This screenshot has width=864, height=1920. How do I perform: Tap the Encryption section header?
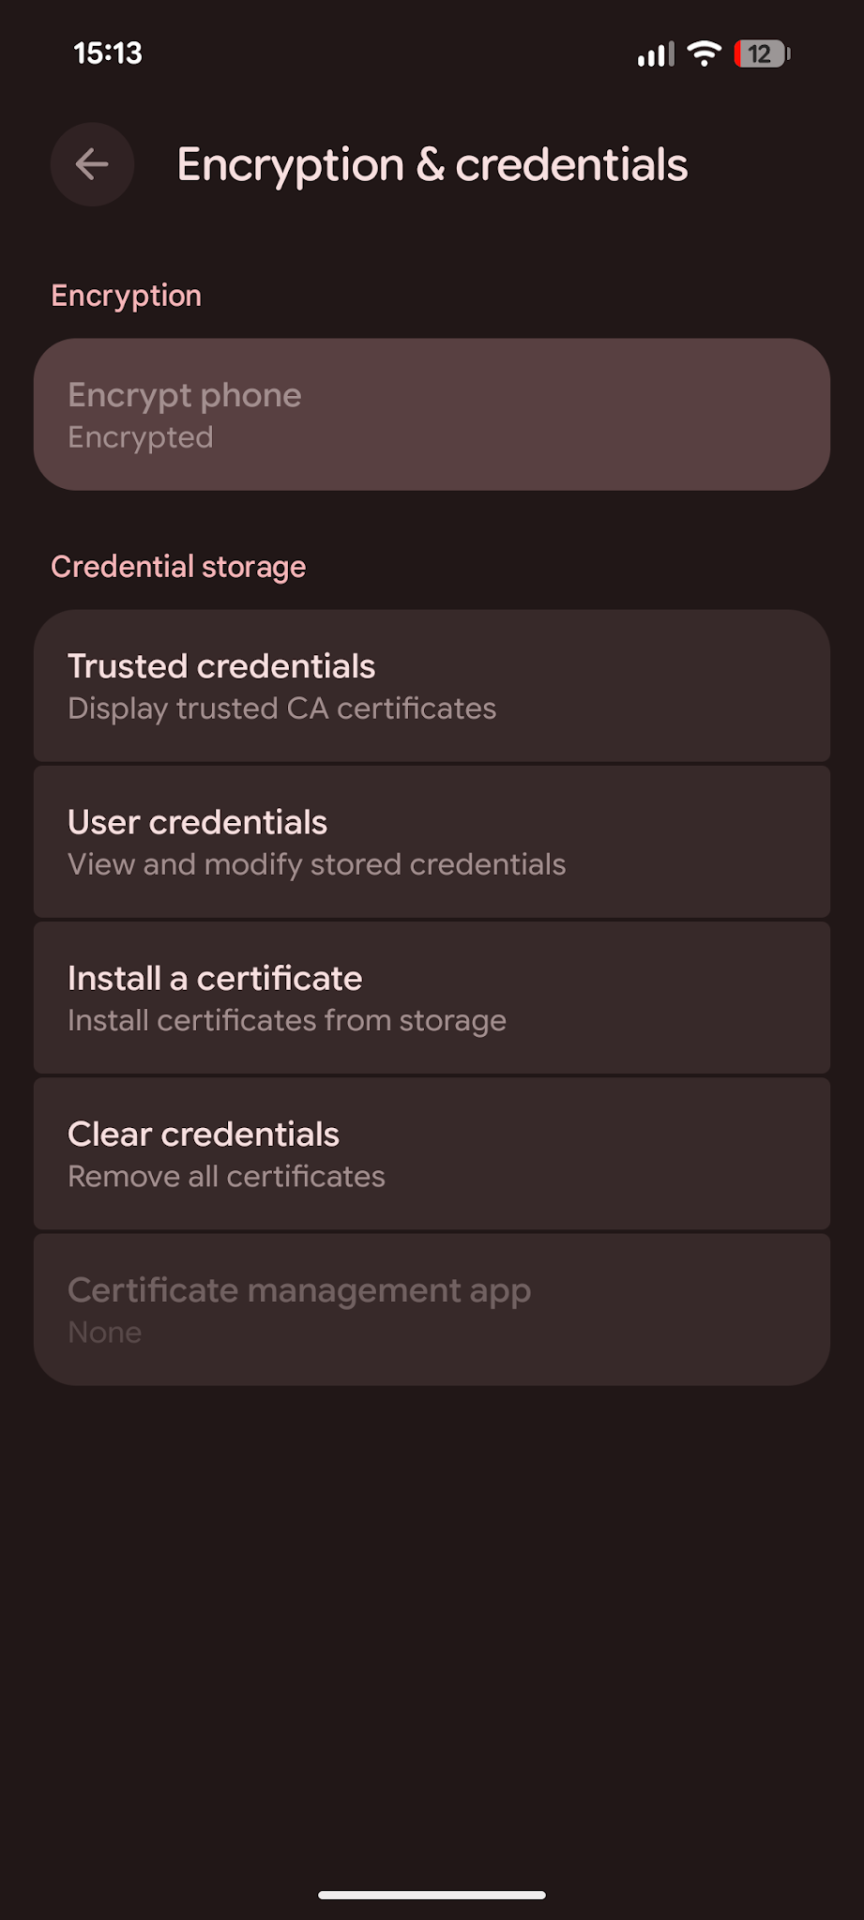126,296
